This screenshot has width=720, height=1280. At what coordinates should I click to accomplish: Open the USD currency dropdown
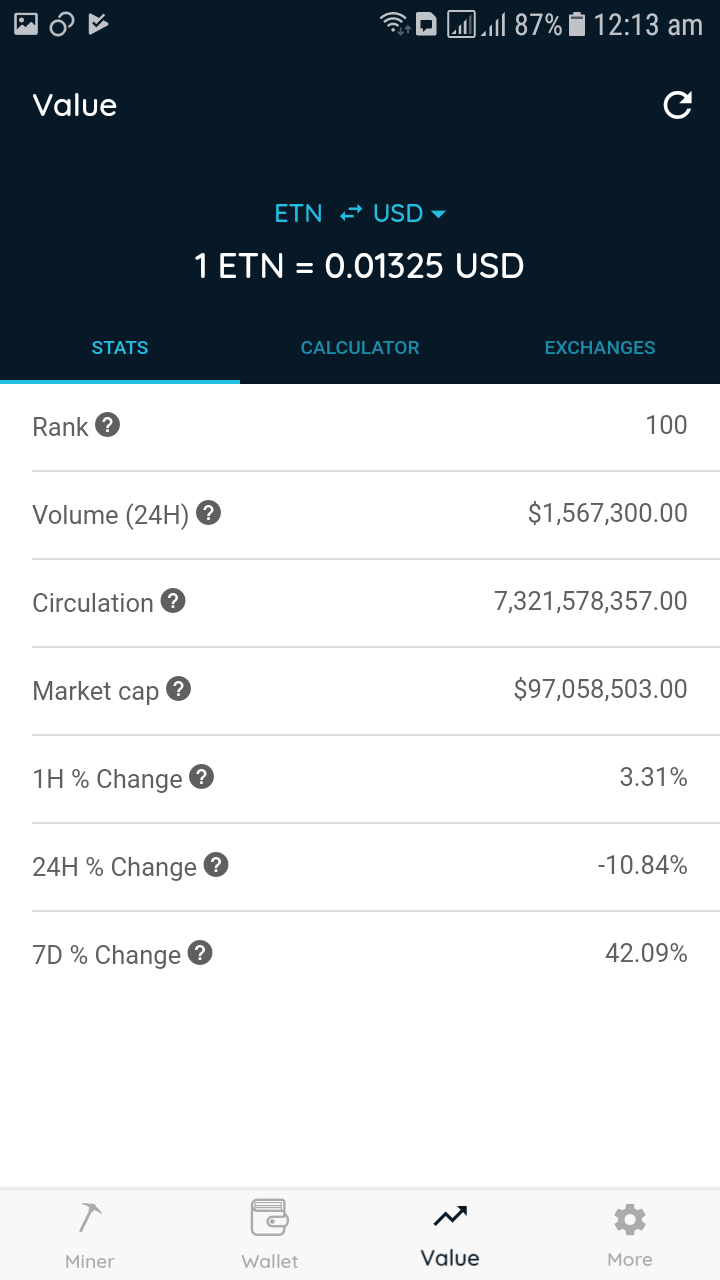point(409,213)
